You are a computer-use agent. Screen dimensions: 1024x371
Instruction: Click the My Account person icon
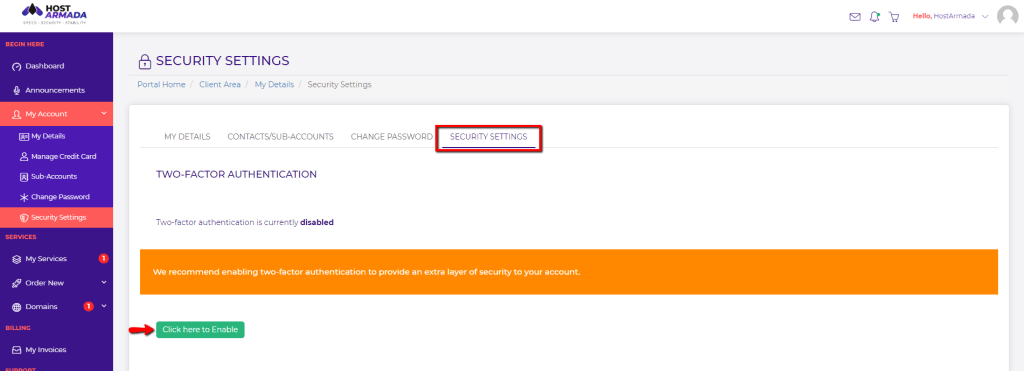17,114
